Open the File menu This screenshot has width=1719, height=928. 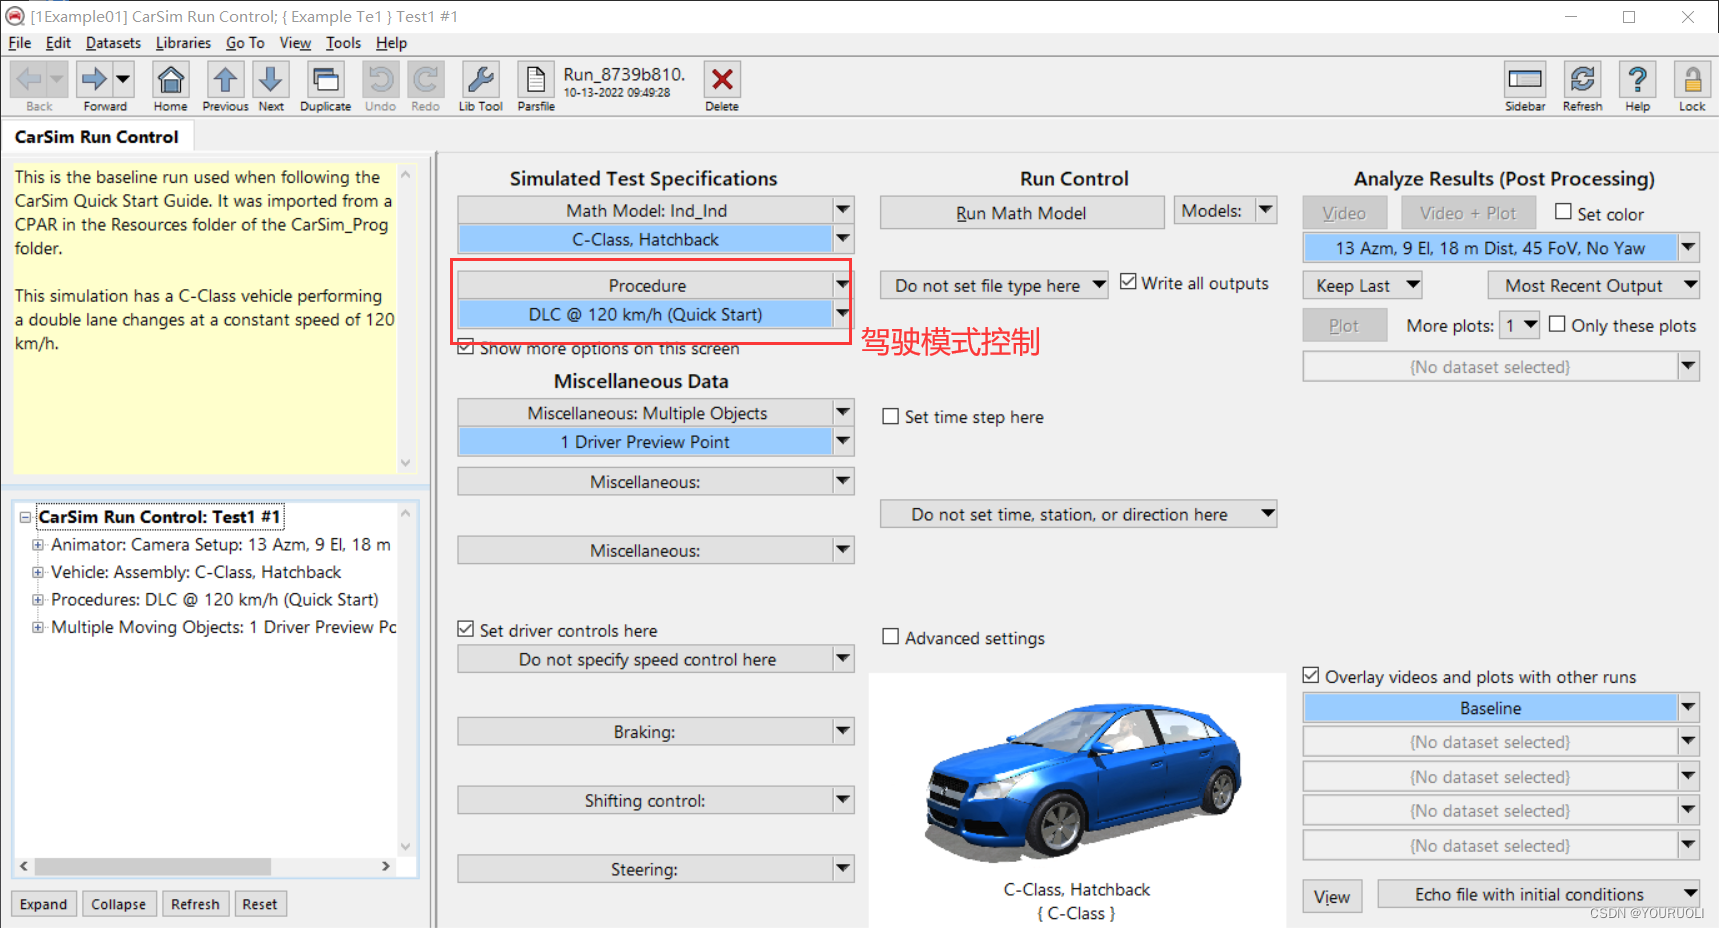tap(20, 43)
